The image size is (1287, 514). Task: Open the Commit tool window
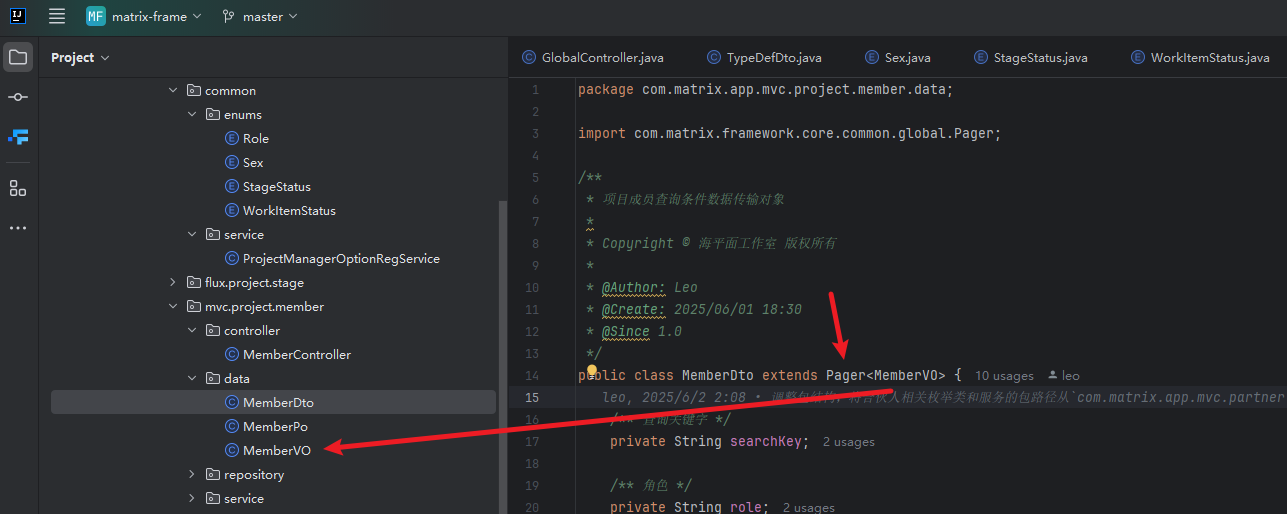18,97
